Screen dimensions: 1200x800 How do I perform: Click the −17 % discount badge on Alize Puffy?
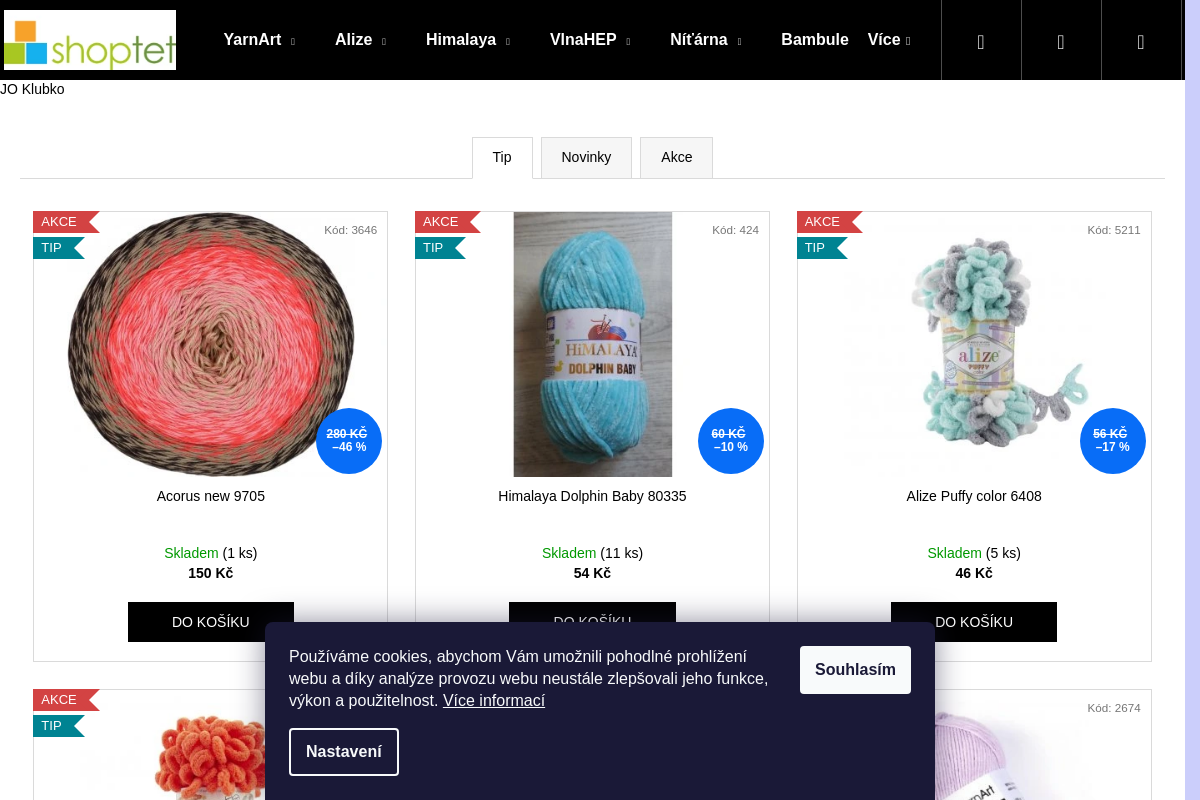1112,441
